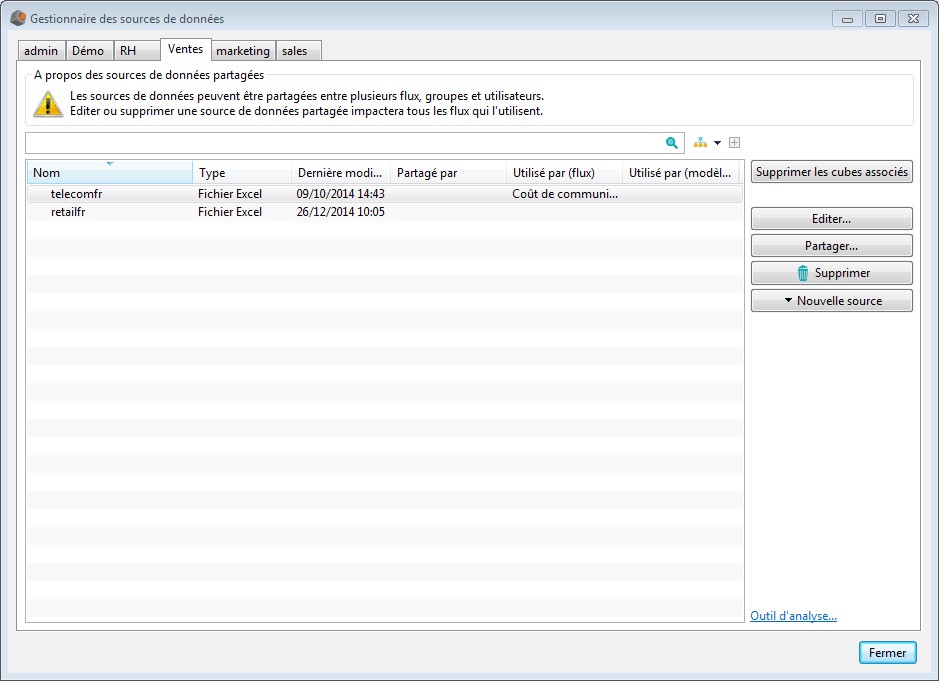Click the hierarchy grouping icon
939x681 pixels.
(700, 143)
